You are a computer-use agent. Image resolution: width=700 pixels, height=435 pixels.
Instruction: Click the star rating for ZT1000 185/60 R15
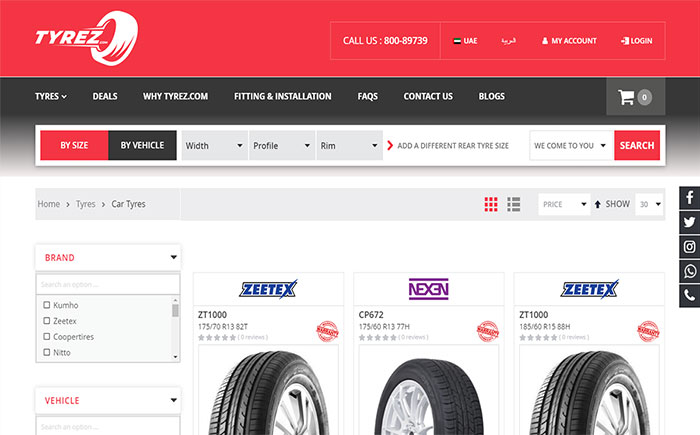click(x=538, y=337)
